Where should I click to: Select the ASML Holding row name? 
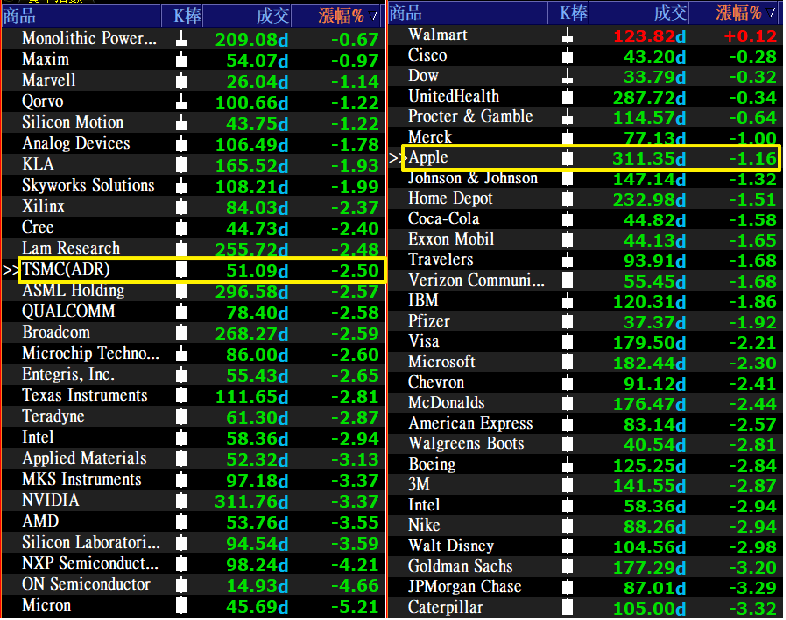(73, 290)
